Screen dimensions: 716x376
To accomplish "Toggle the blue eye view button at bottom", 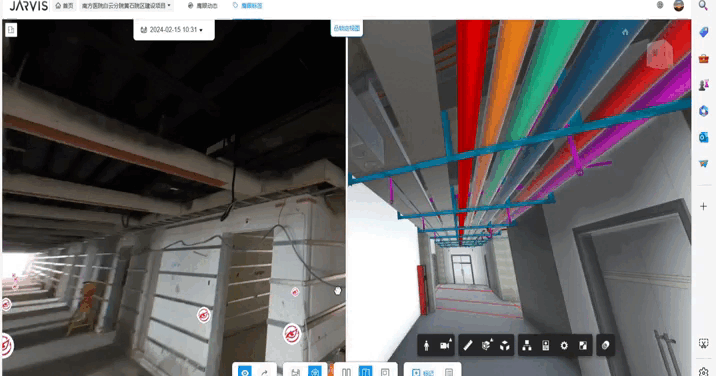I will [245, 371].
